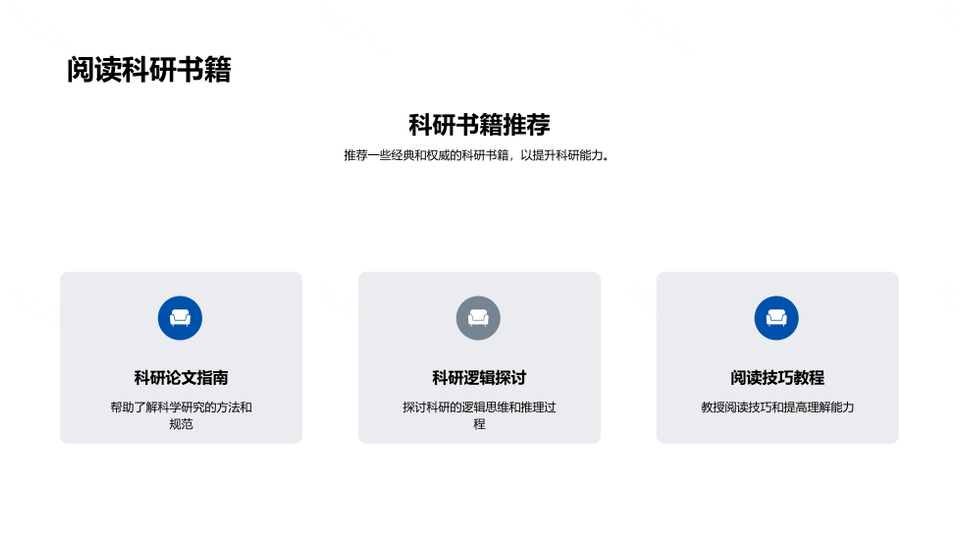The image size is (960, 548).
Task: Click the single character 程 in the middle card
Action: (479, 424)
